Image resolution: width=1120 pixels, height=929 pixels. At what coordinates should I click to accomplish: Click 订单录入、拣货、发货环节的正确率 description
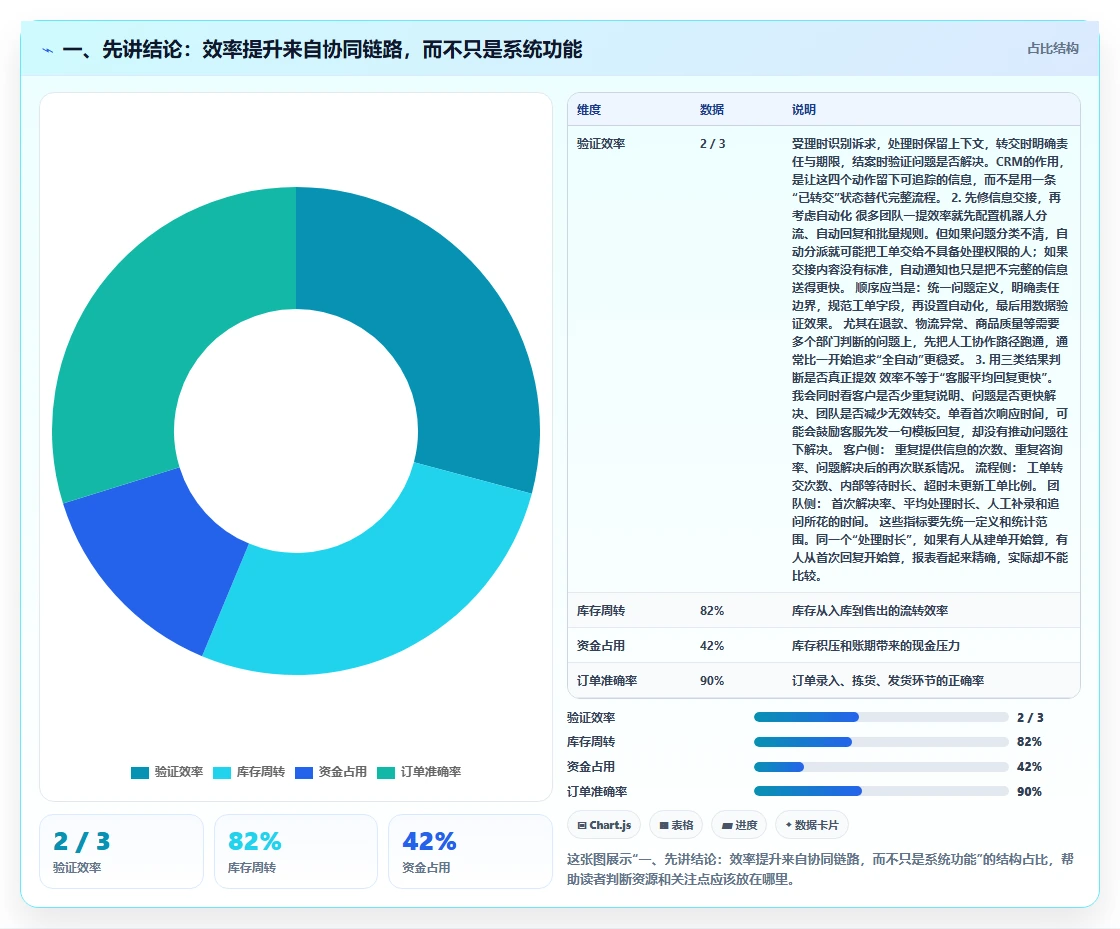coord(888,681)
